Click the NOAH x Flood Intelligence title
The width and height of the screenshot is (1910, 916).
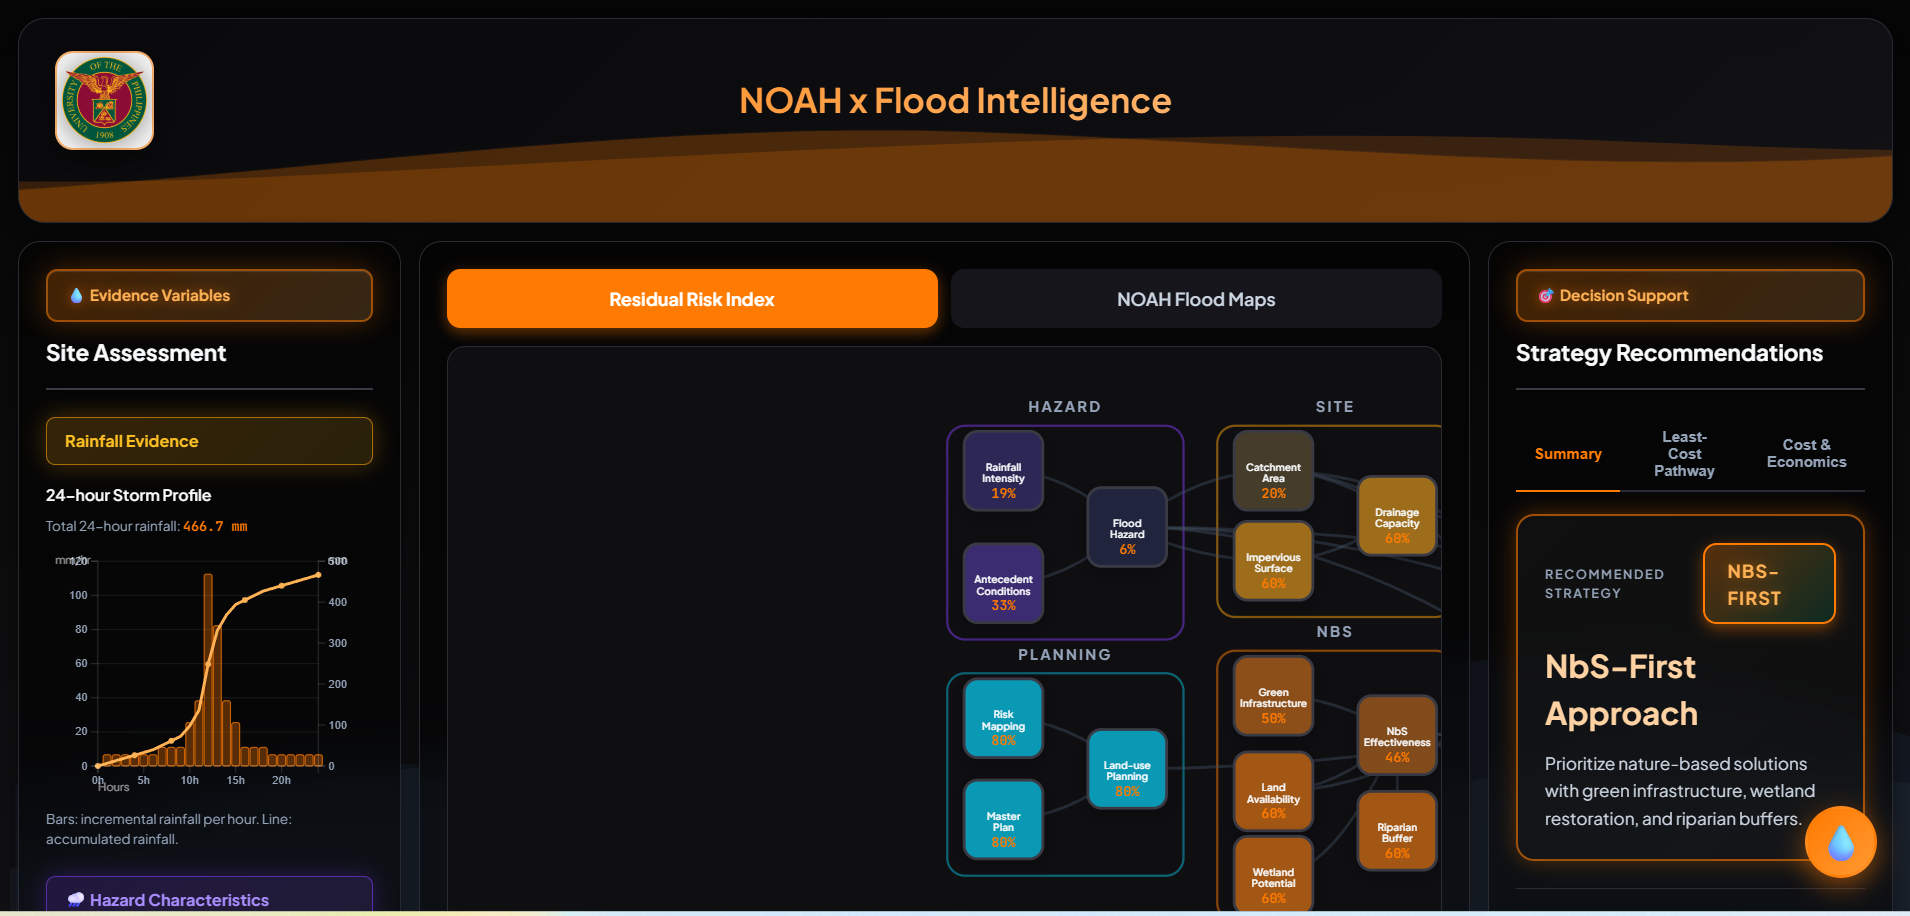click(x=955, y=101)
